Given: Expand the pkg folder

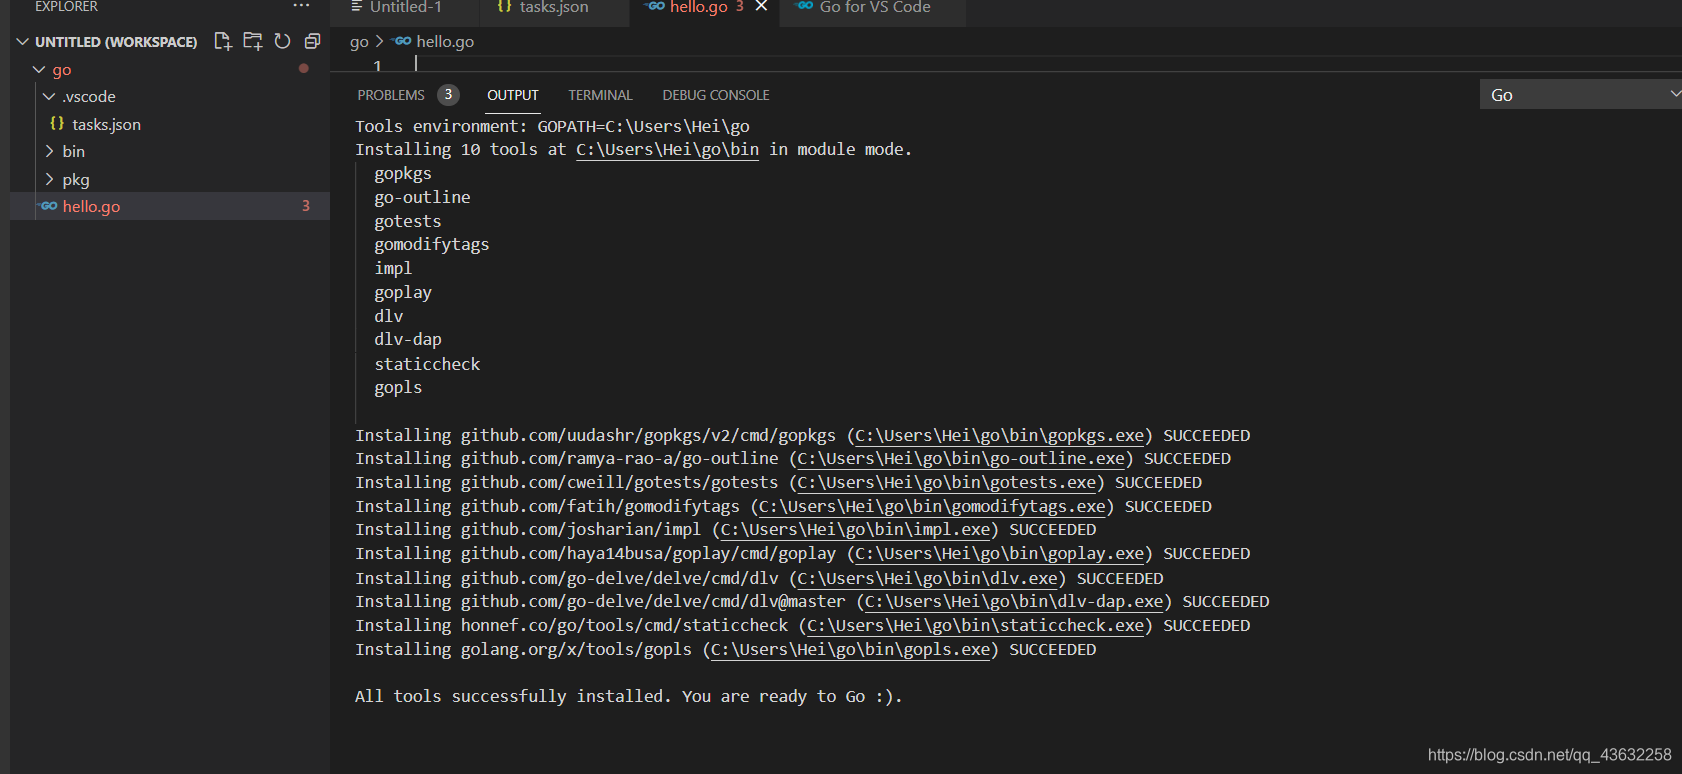Looking at the screenshot, I should pos(49,179).
